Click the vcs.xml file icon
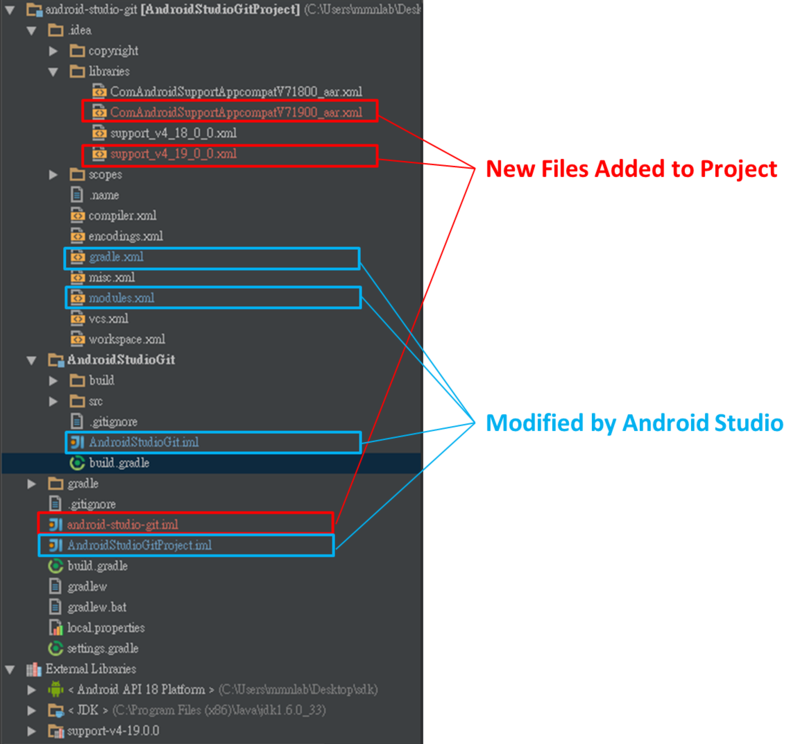 coord(78,319)
